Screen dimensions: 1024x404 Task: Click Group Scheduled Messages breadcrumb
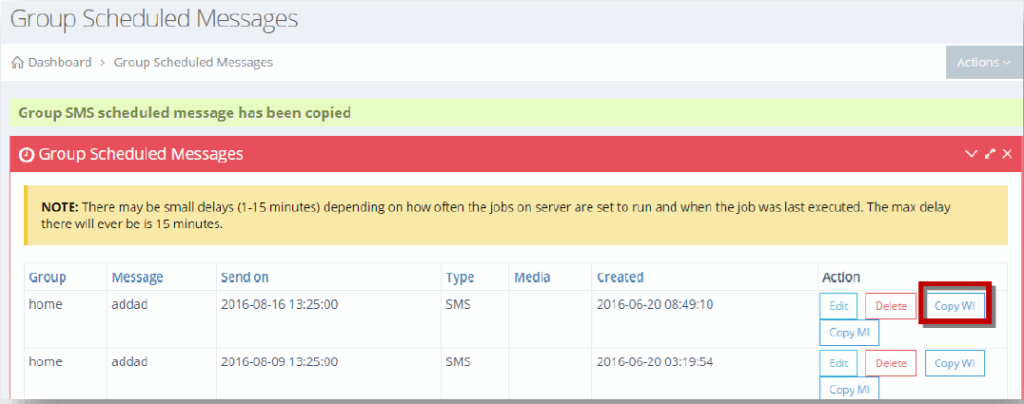click(193, 63)
